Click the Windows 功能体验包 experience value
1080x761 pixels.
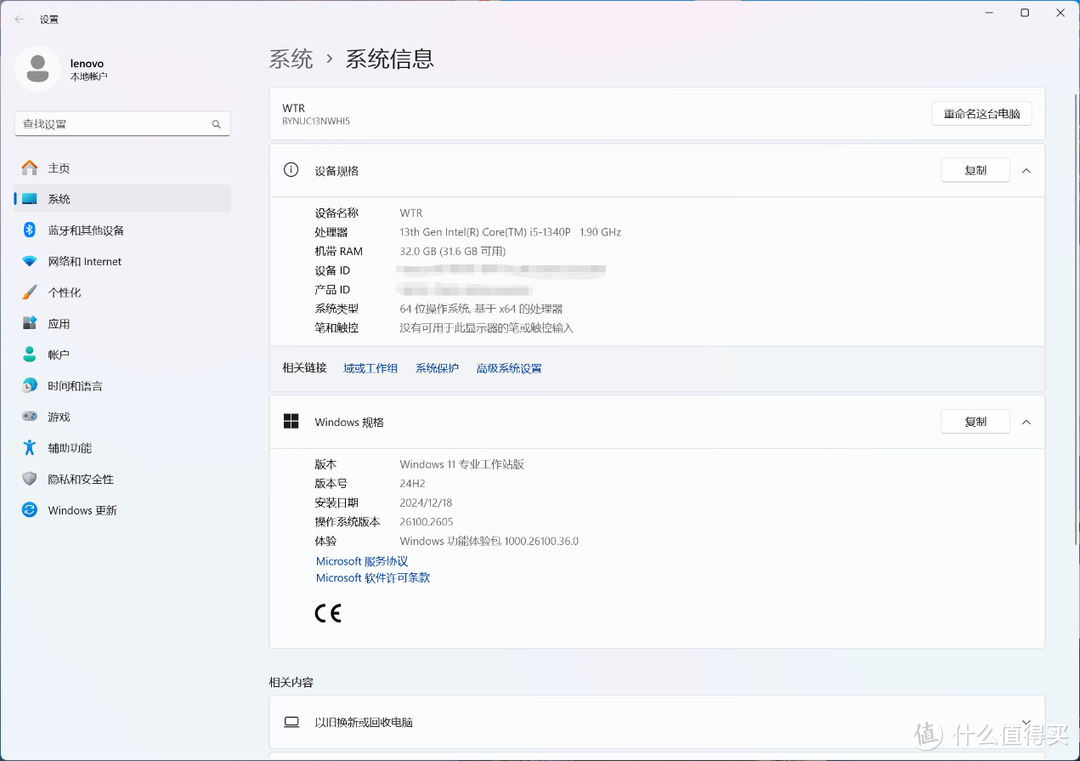point(489,541)
